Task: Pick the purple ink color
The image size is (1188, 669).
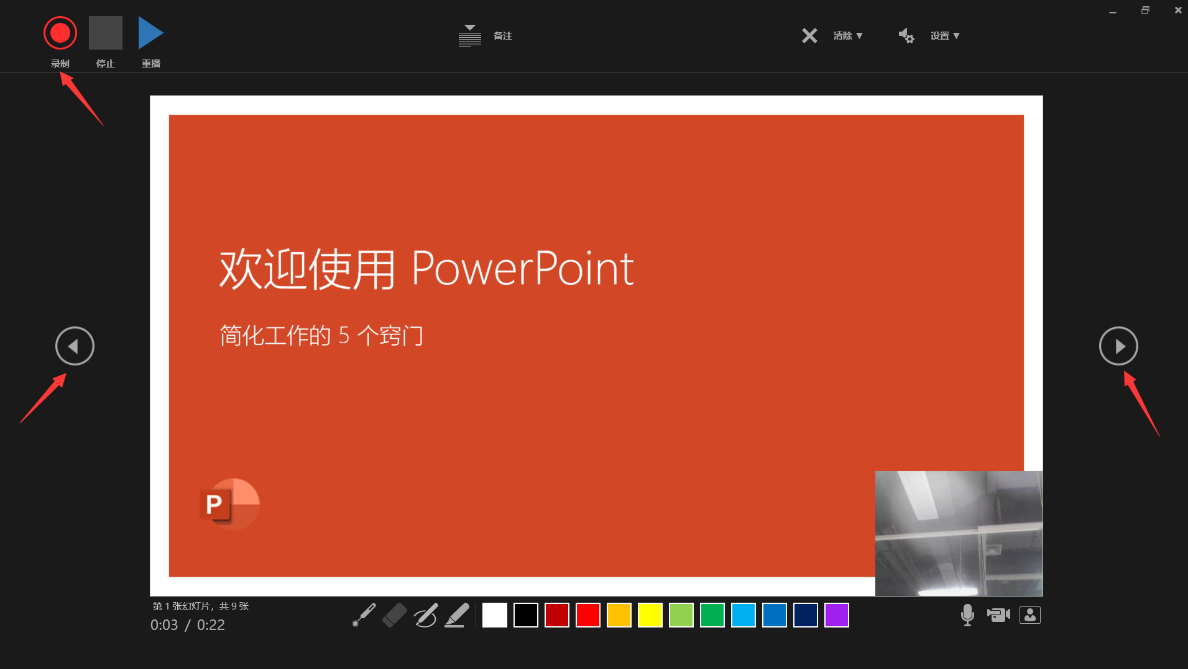Action: coord(836,615)
